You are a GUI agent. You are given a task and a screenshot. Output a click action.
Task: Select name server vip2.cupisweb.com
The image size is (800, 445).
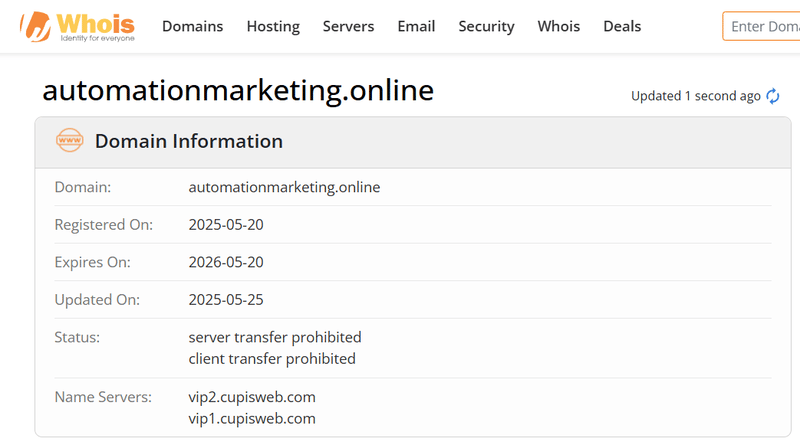pyautogui.click(x=252, y=397)
